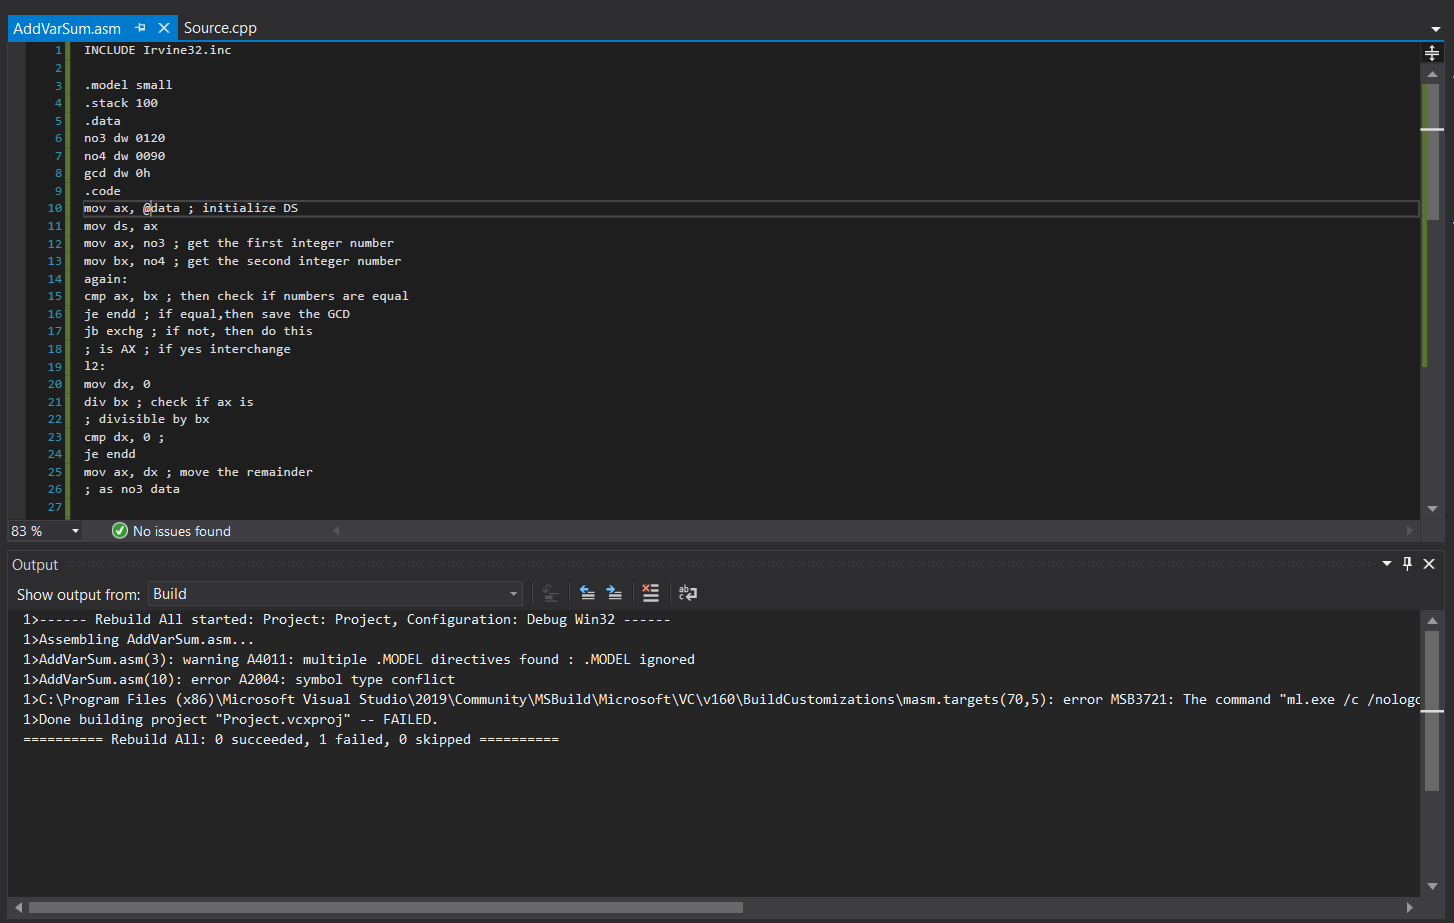Click the mov ds, ax line
This screenshot has width=1454, height=923.
click(121, 226)
